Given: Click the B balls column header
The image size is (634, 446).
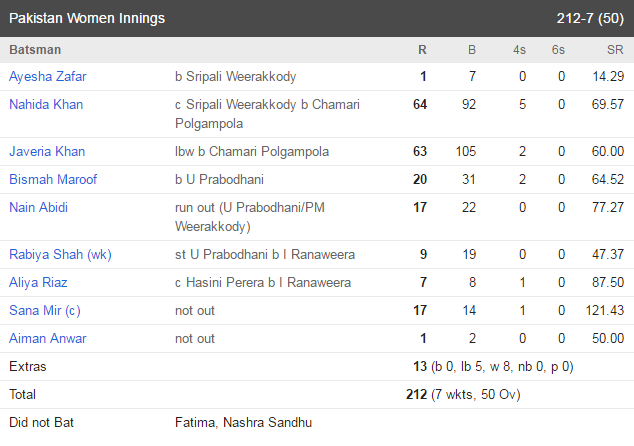Looking at the screenshot, I should tap(472, 50).
